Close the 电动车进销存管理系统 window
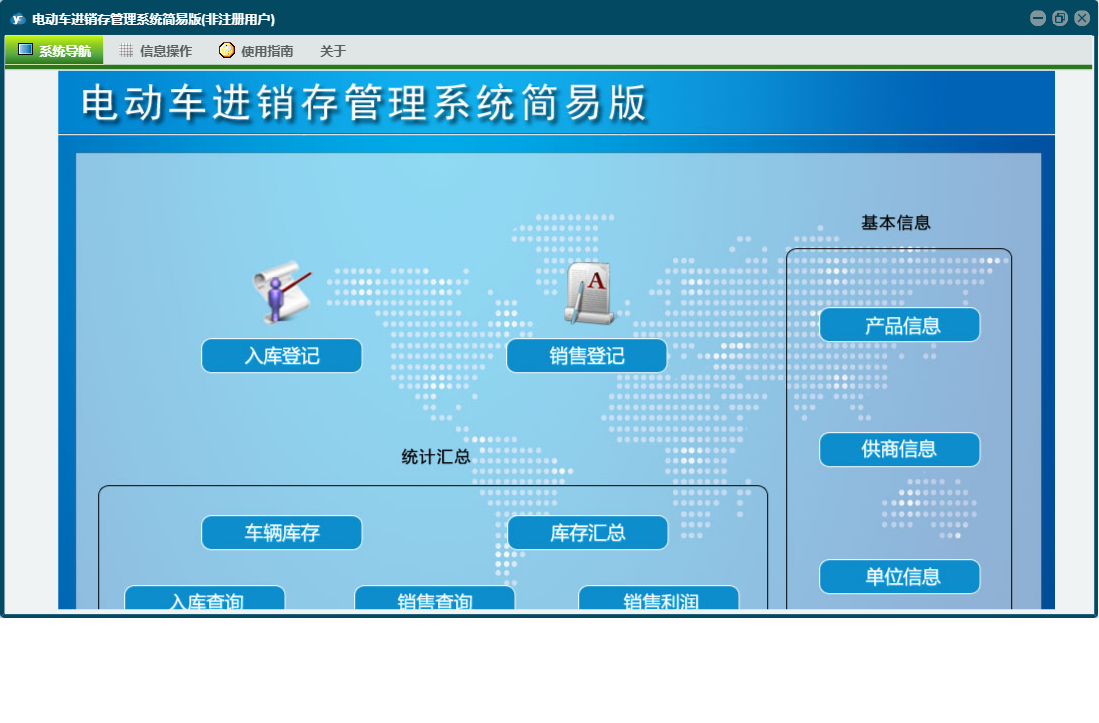Viewport: 1099px width, 723px height. click(x=1081, y=18)
